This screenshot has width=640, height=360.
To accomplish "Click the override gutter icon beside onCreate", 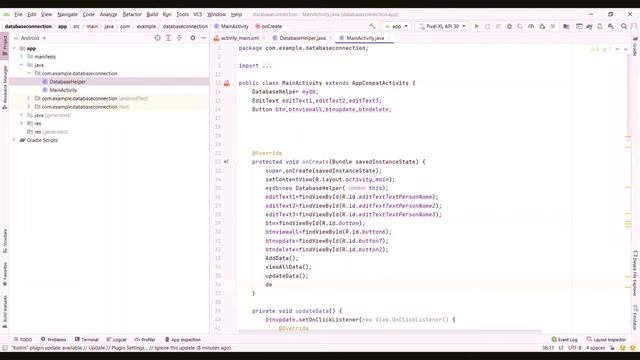I will (x=226, y=162).
